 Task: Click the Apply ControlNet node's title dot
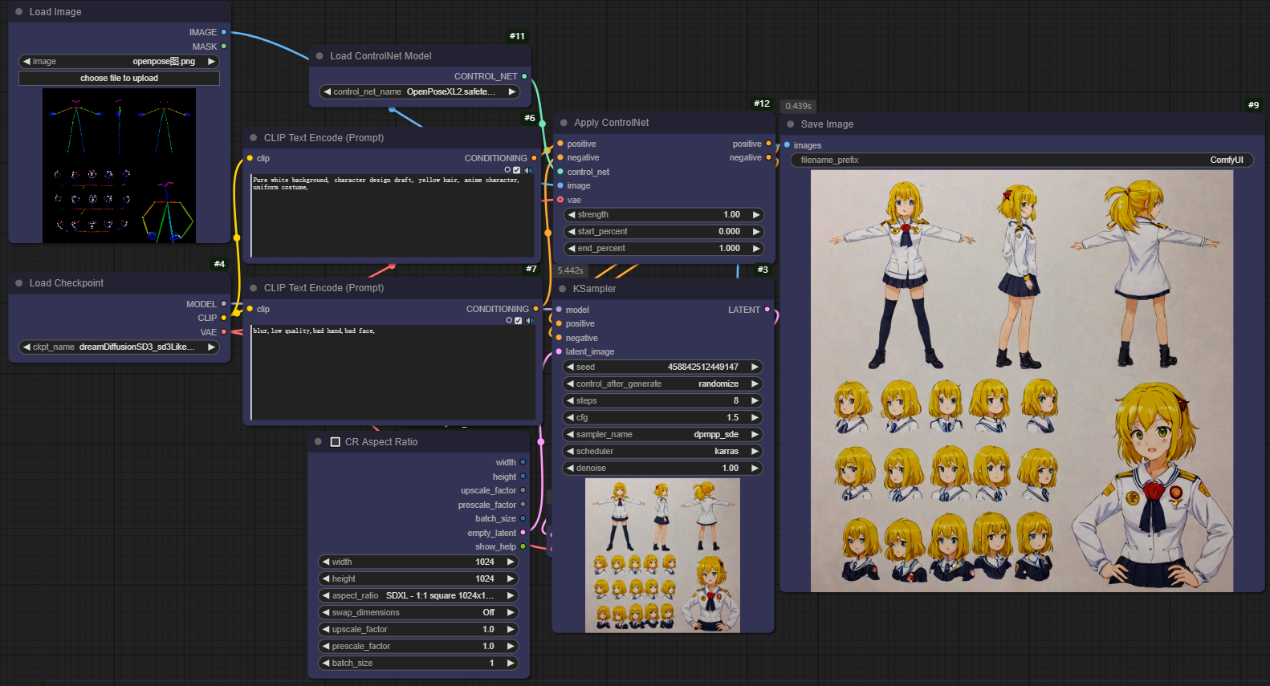(563, 123)
